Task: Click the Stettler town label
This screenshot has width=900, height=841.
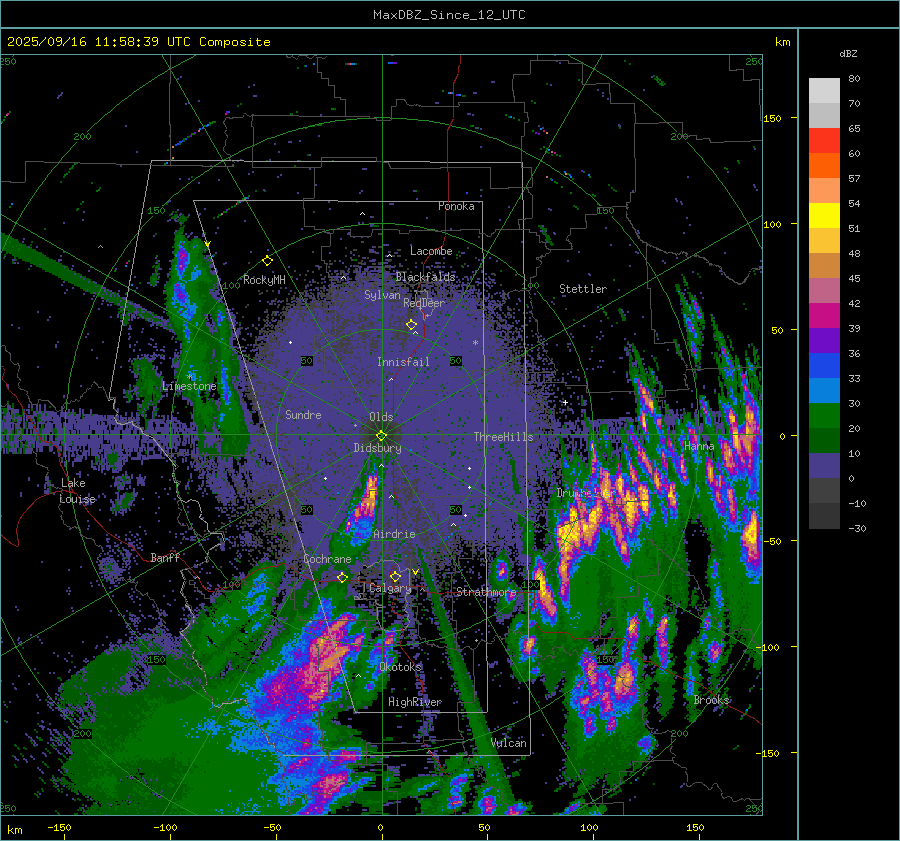Action: coord(582,289)
